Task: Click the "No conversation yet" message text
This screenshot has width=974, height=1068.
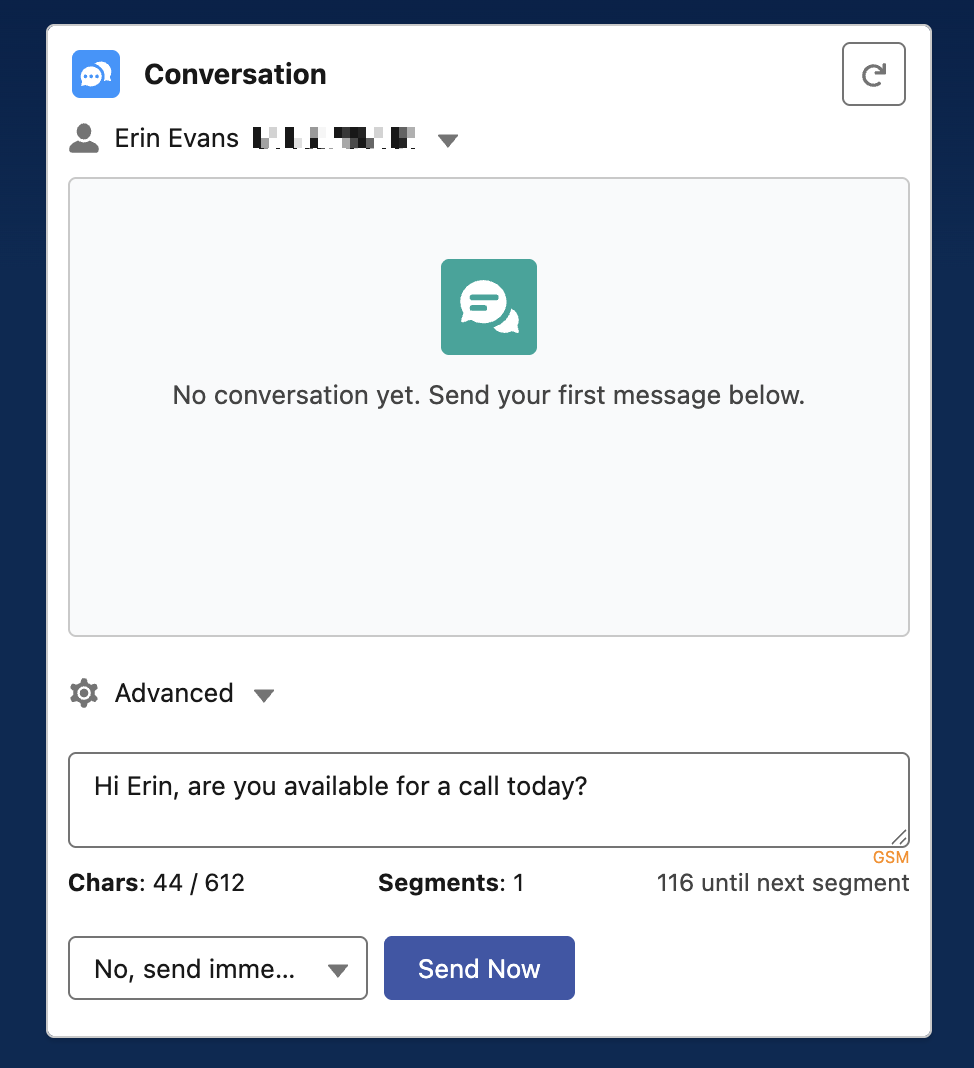Action: pos(488,395)
